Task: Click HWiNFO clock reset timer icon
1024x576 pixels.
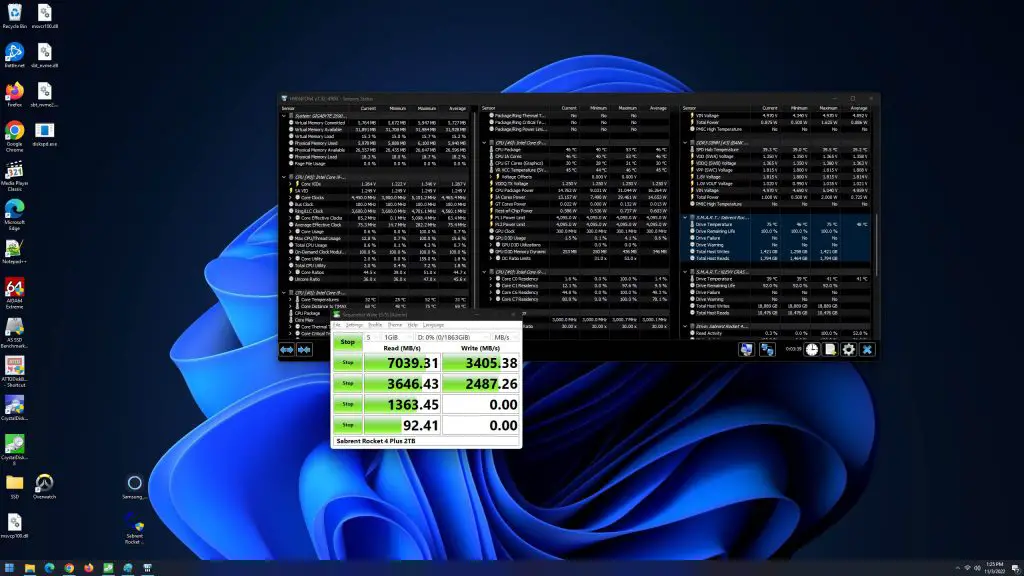Action: (811, 350)
